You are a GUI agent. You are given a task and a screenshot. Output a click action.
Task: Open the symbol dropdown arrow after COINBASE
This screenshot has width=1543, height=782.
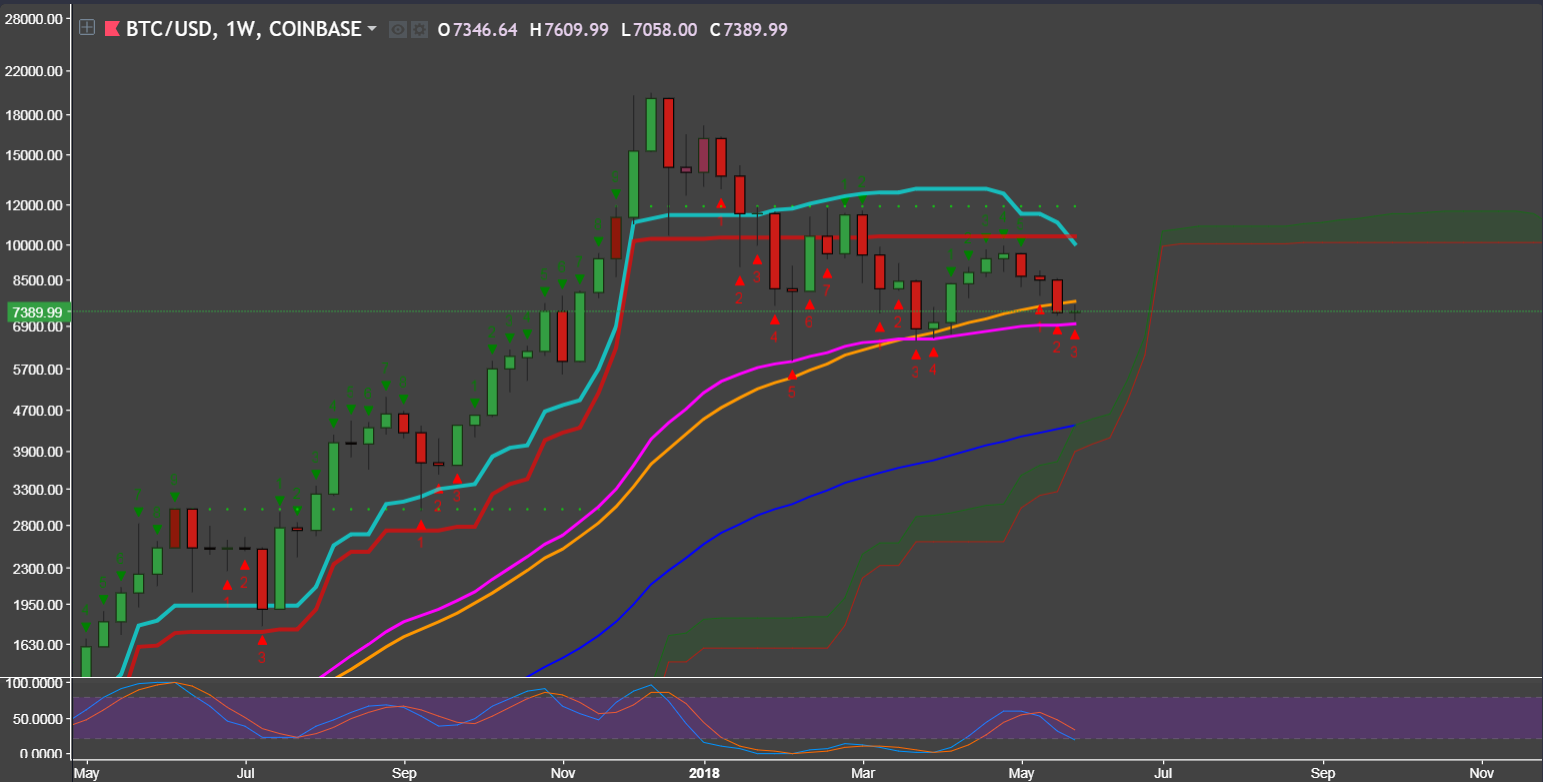click(372, 29)
